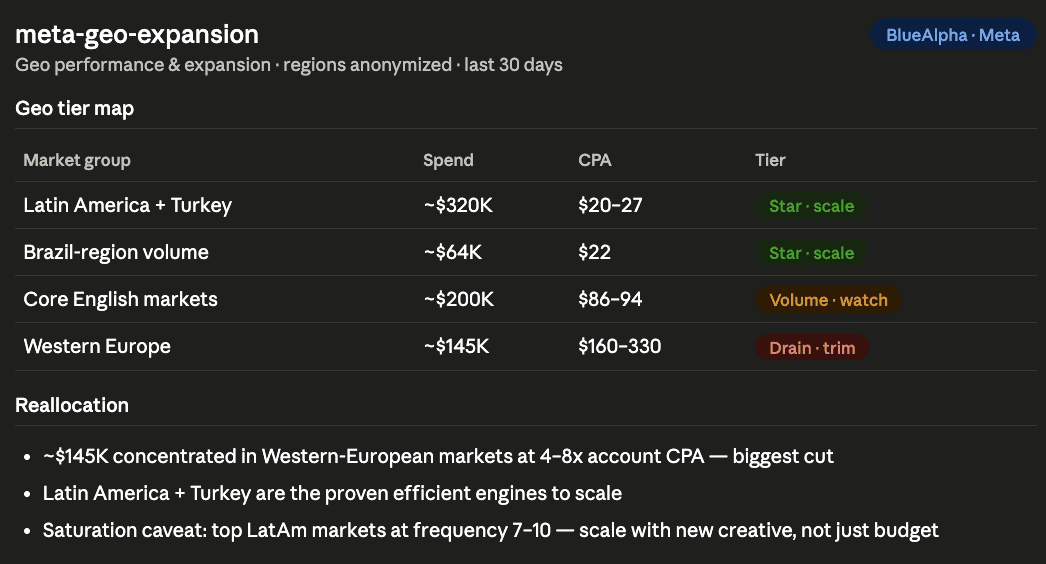Click the ~$320K spend value
The image size is (1046, 564).
click(x=458, y=206)
